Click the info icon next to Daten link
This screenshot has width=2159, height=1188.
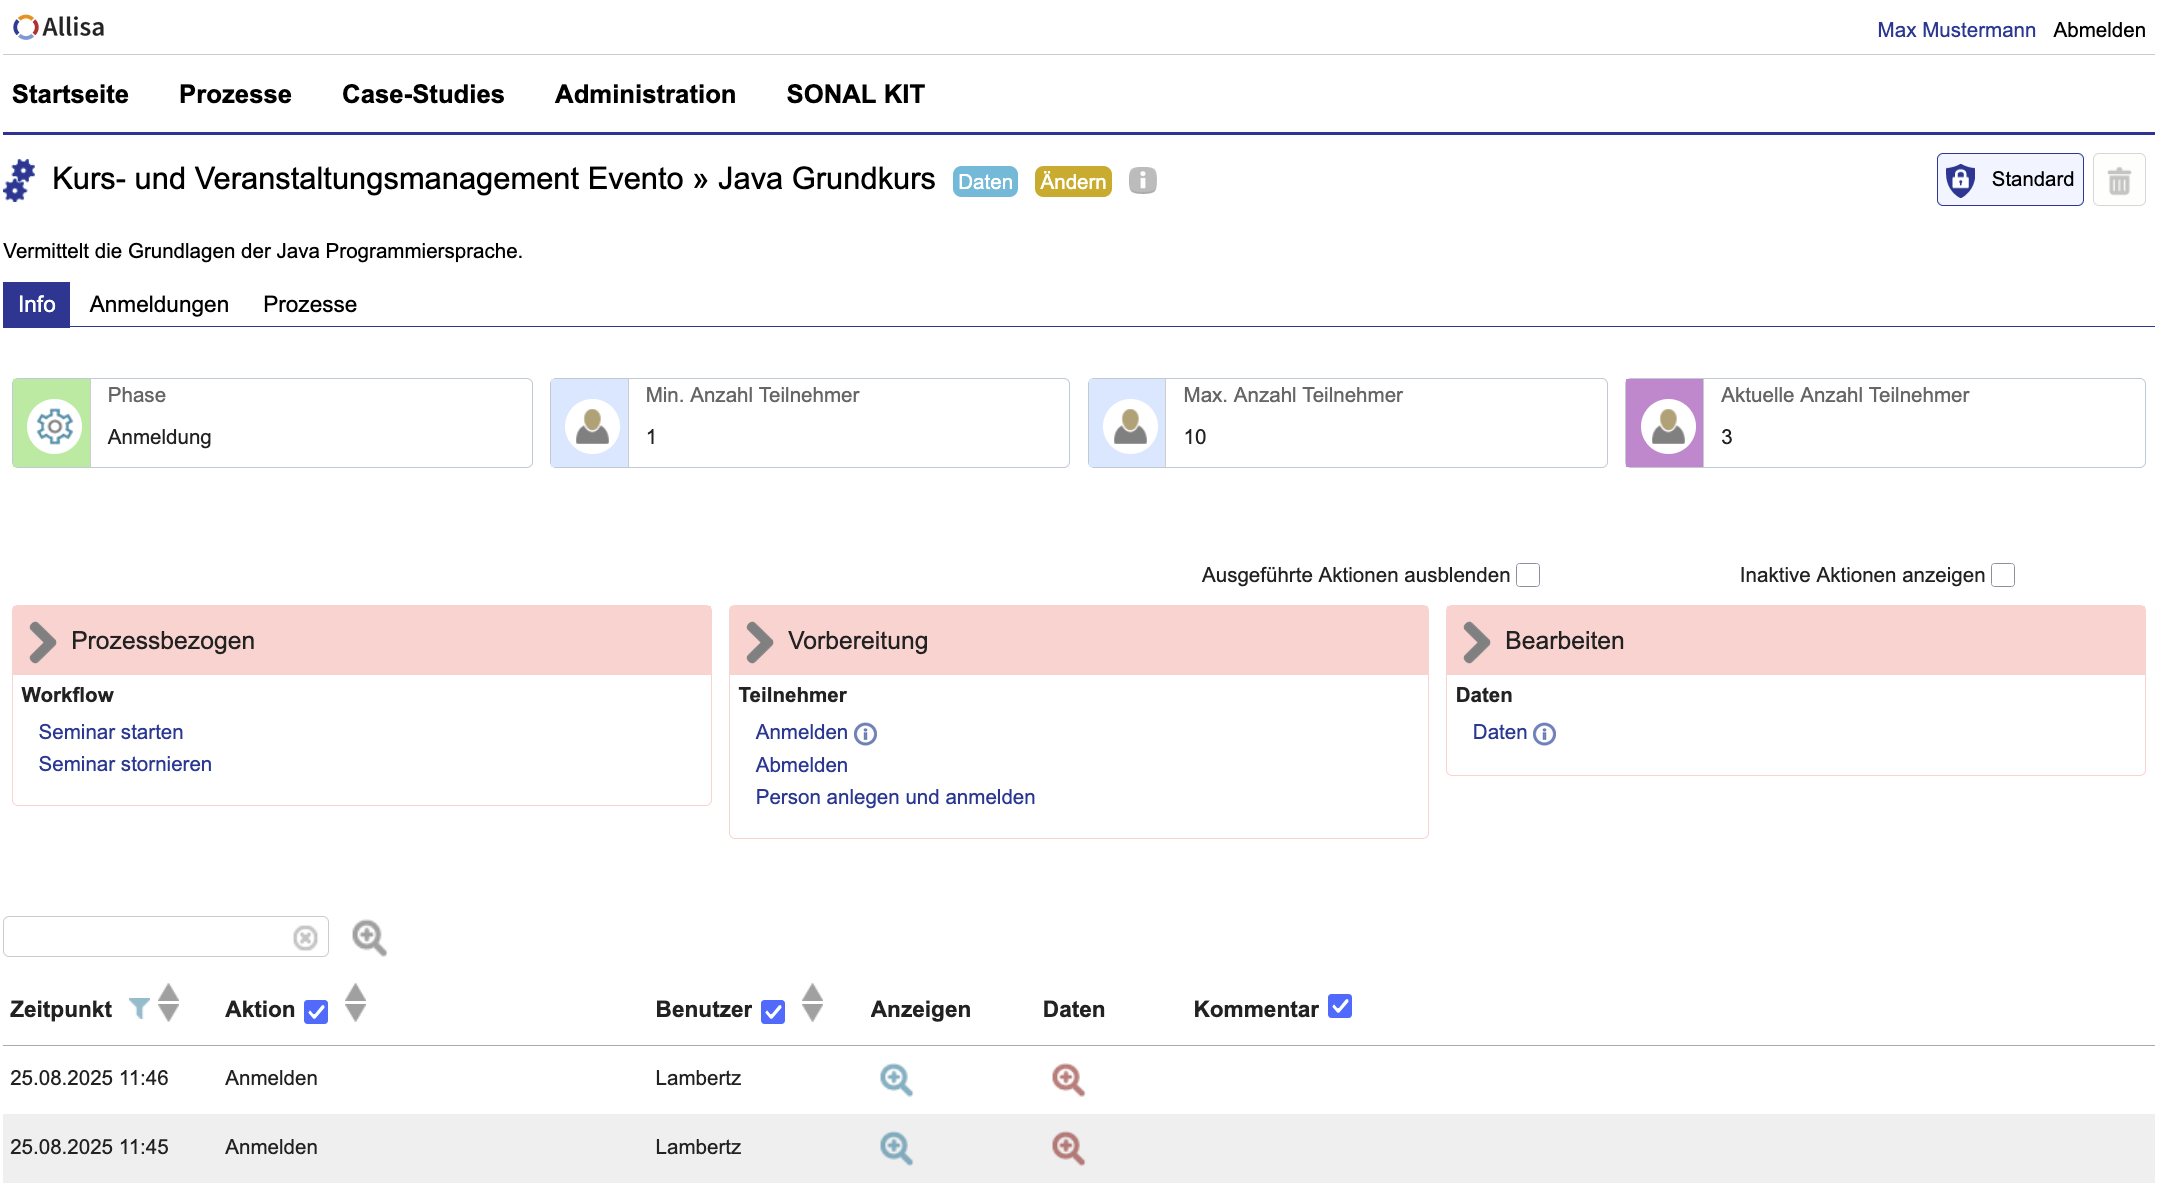pyautogui.click(x=1544, y=734)
